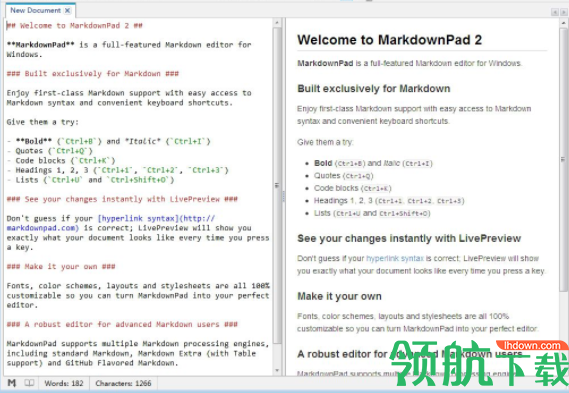Viewport: 569px width, 393px height.
Task: Click the '- Quotes (`Ctrl+Q`)' editor line
Action: [x=50, y=151]
